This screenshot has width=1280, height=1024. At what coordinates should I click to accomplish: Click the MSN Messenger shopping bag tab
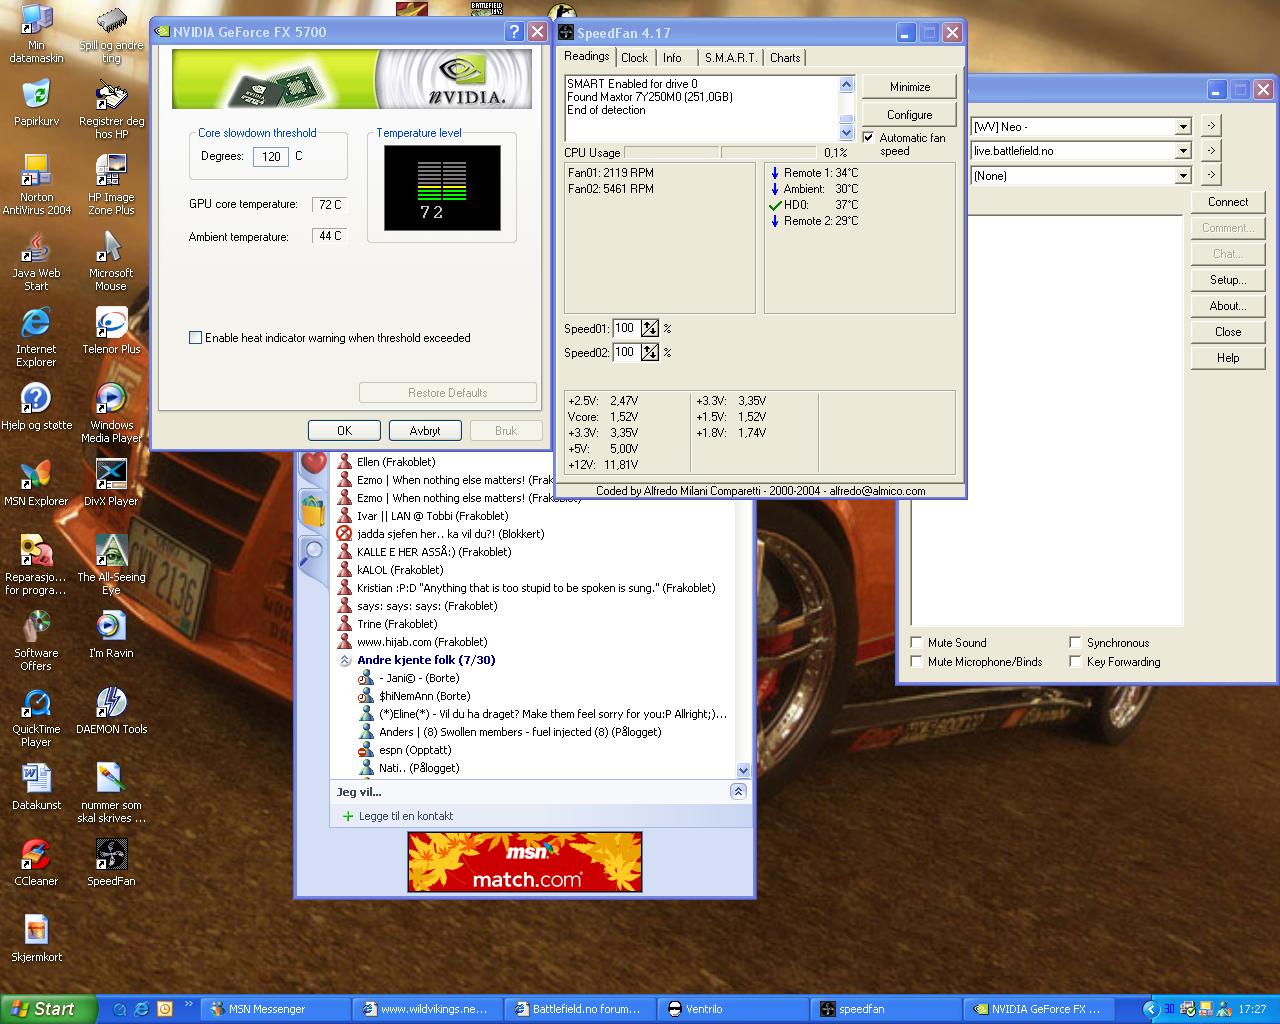(x=313, y=509)
